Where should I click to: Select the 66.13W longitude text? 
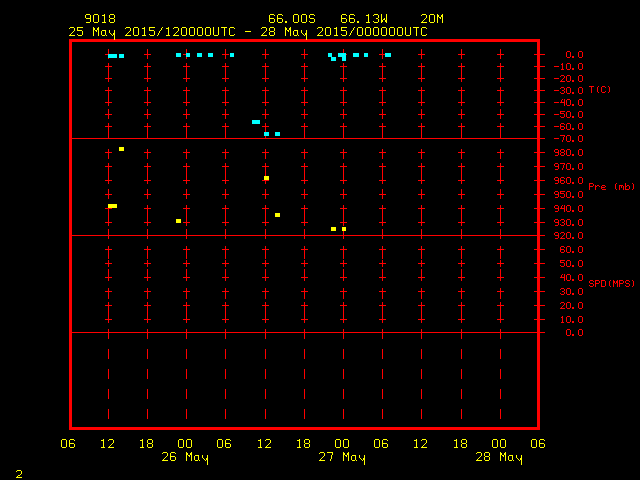point(361,18)
